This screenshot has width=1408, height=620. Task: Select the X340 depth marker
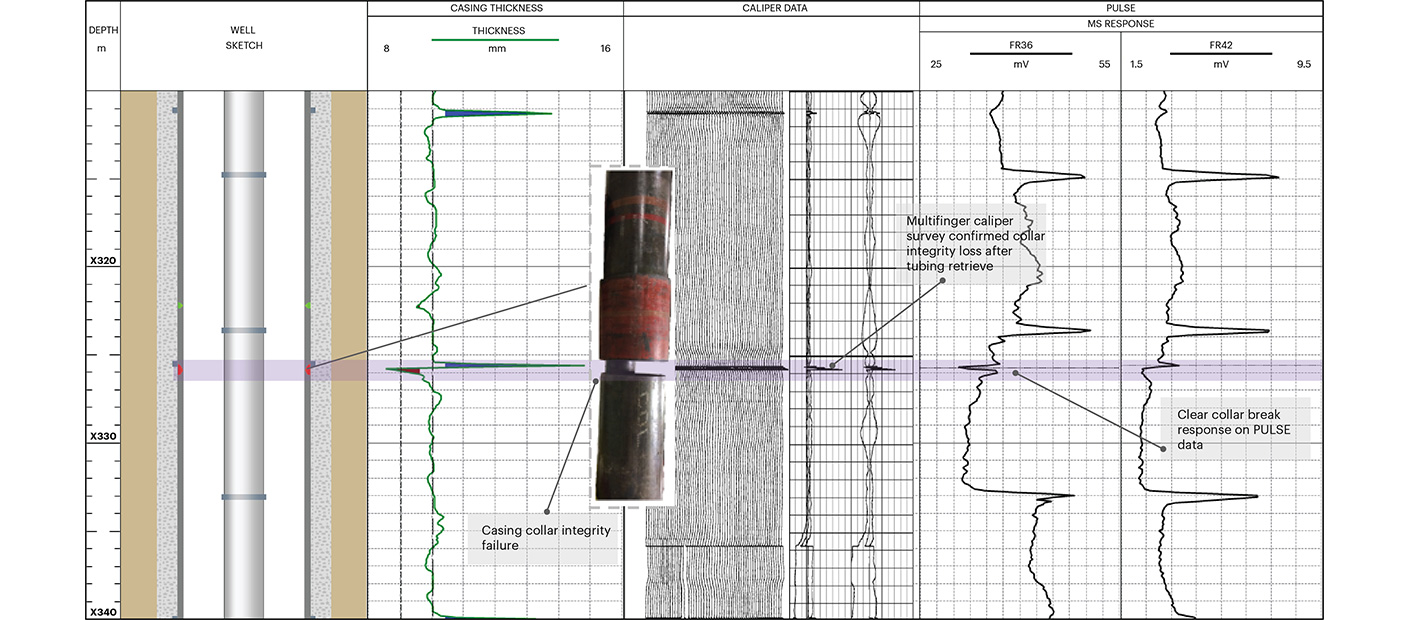point(103,612)
